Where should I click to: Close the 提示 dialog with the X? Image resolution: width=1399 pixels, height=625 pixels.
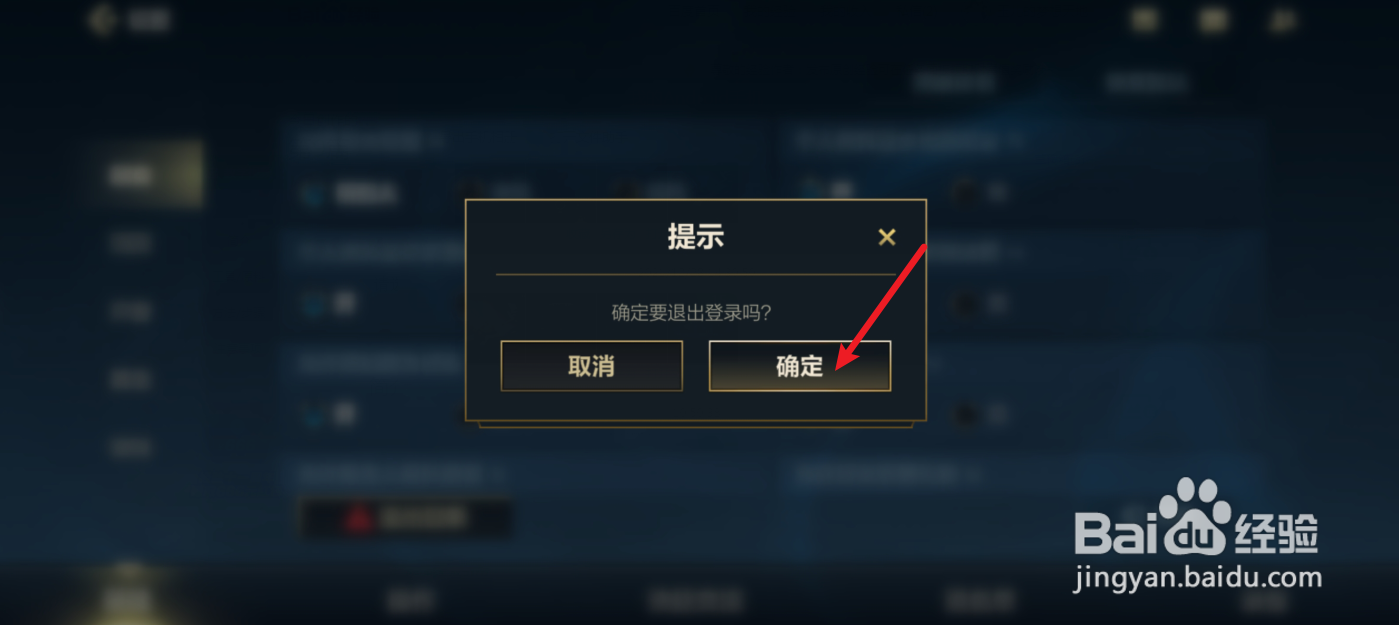[886, 237]
